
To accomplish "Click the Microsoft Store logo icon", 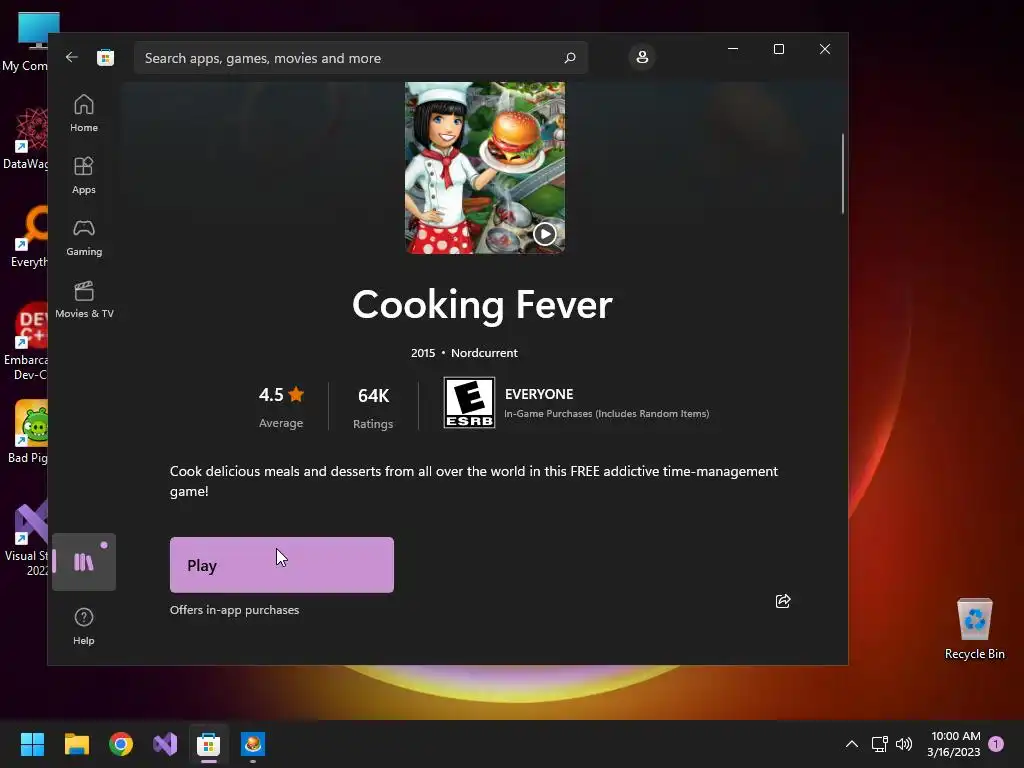I will pos(106,57).
